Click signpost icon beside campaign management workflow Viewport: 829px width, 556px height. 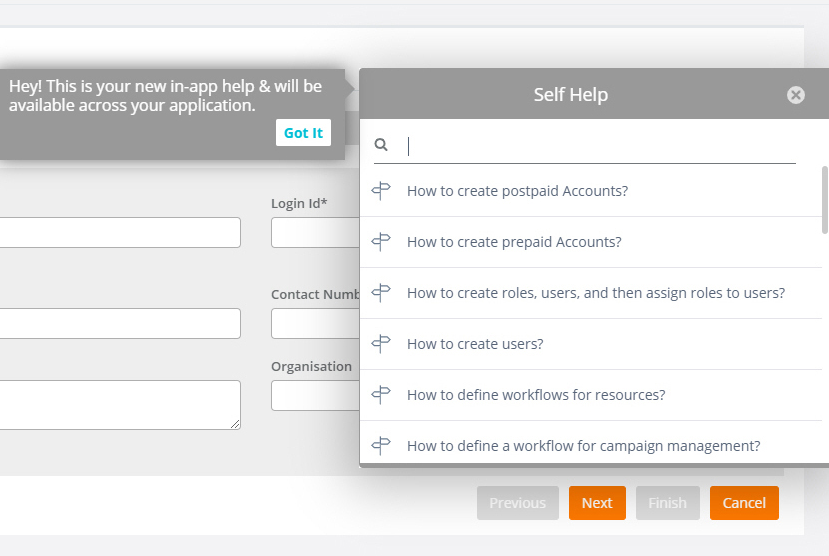coord(381,446)
